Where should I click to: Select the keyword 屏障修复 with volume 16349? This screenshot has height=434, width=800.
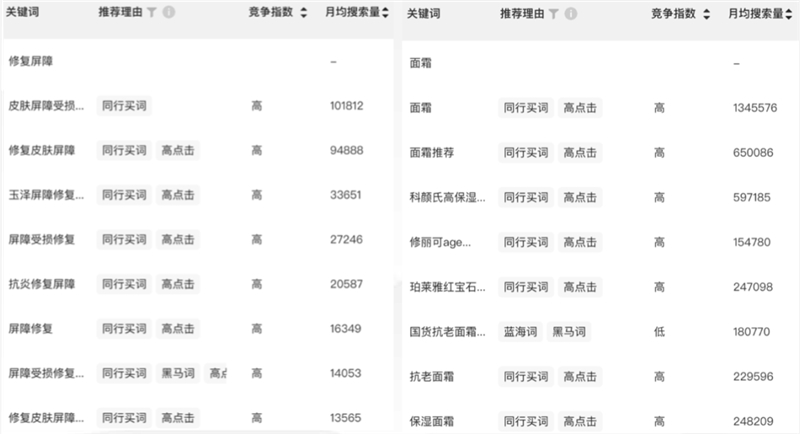tap(31, 328)
